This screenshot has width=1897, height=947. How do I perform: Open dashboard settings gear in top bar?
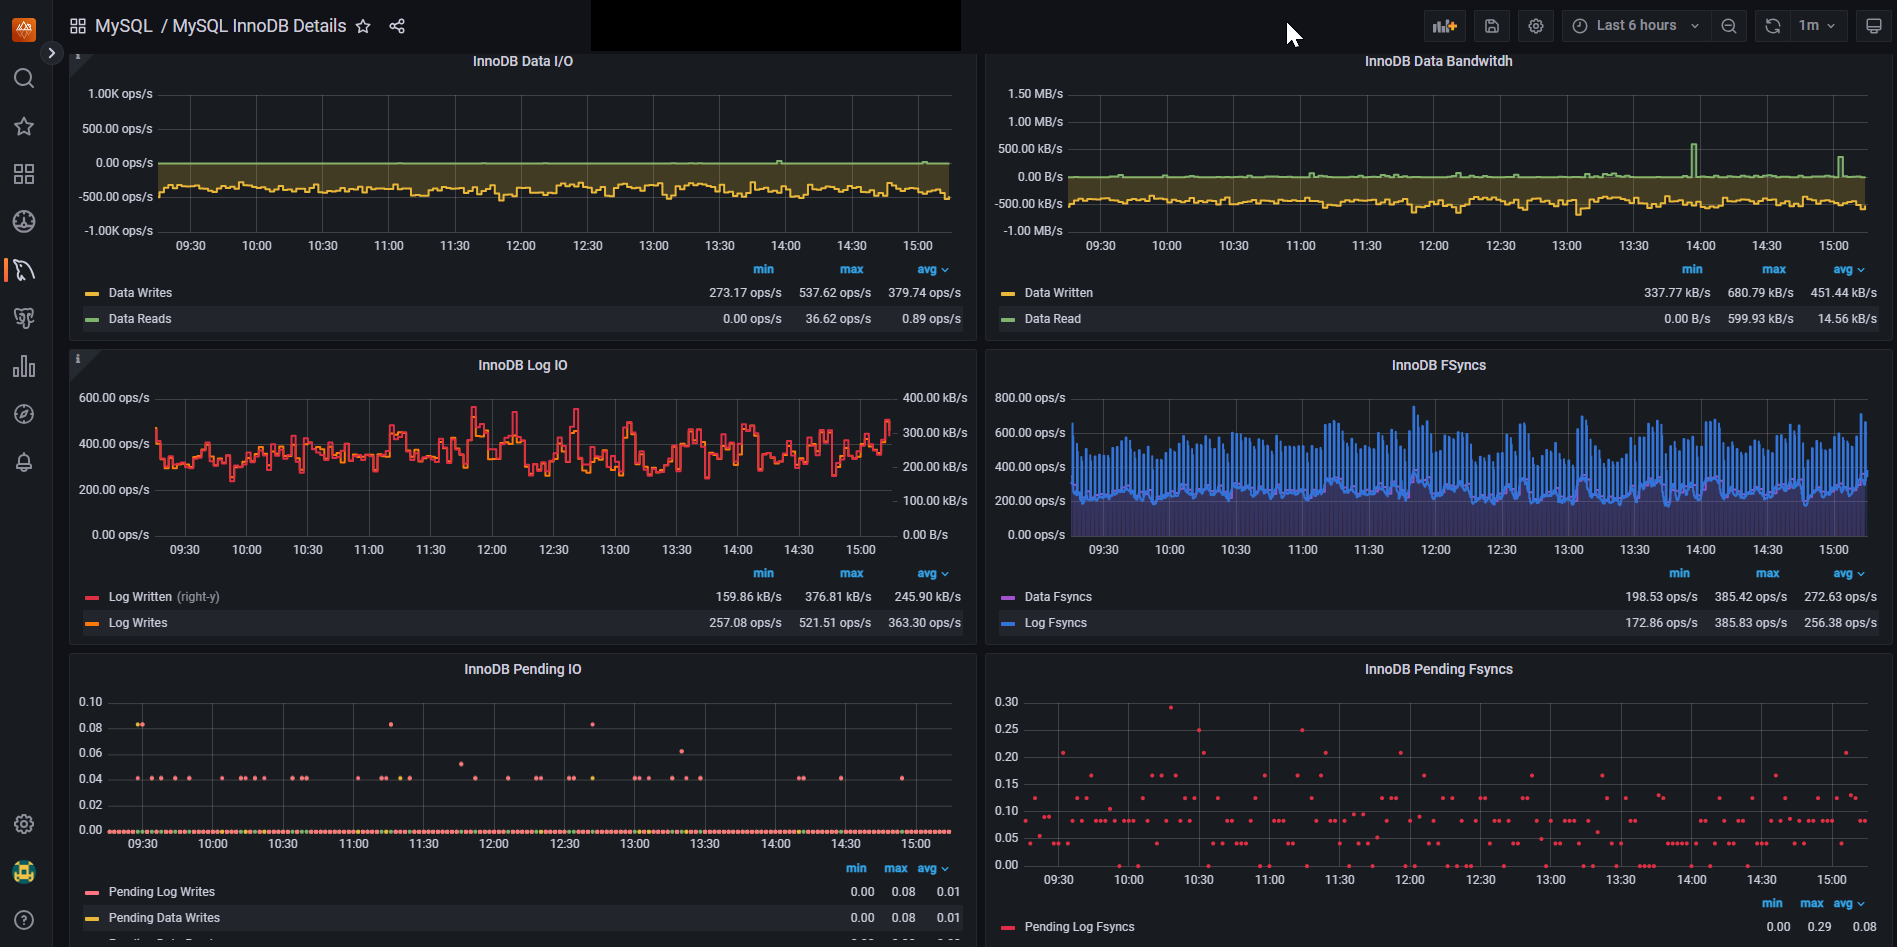(x=1536, y=26)
